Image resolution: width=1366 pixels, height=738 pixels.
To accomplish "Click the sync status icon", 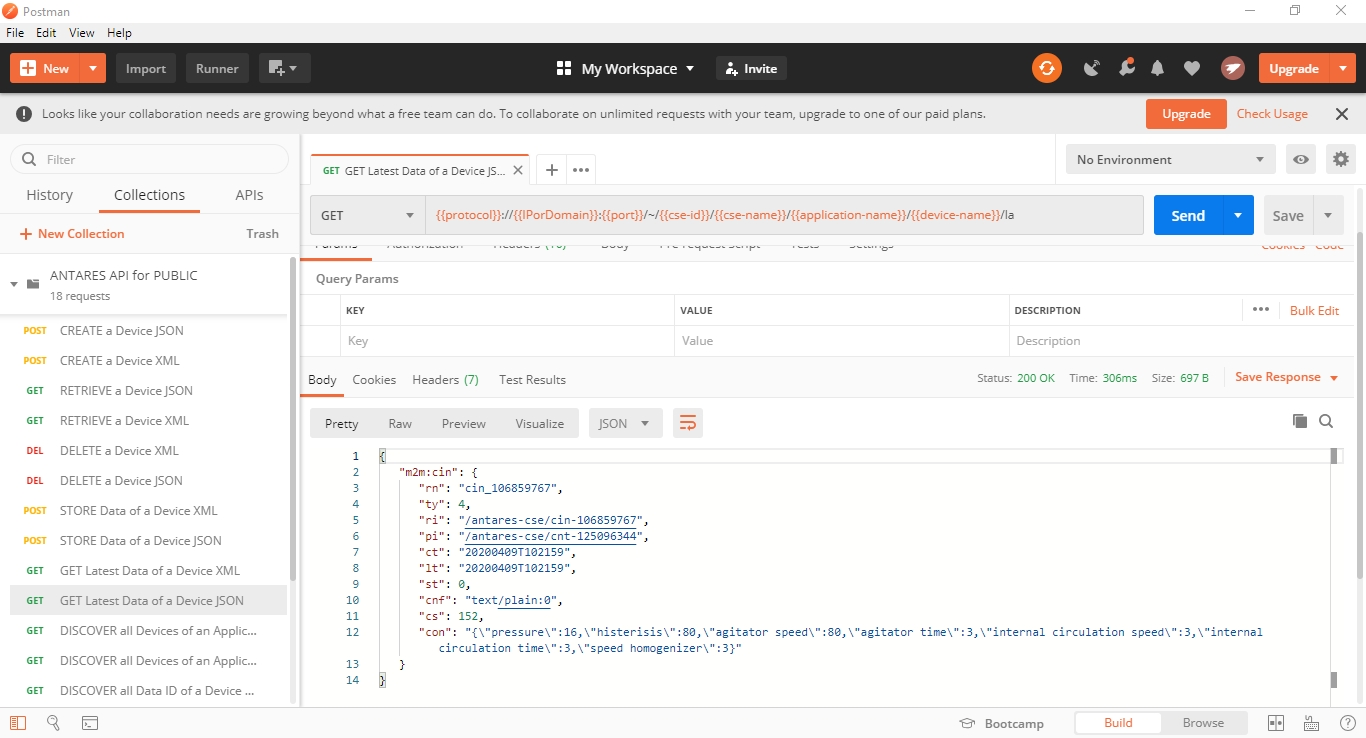I will click(x=1046, y=68).
